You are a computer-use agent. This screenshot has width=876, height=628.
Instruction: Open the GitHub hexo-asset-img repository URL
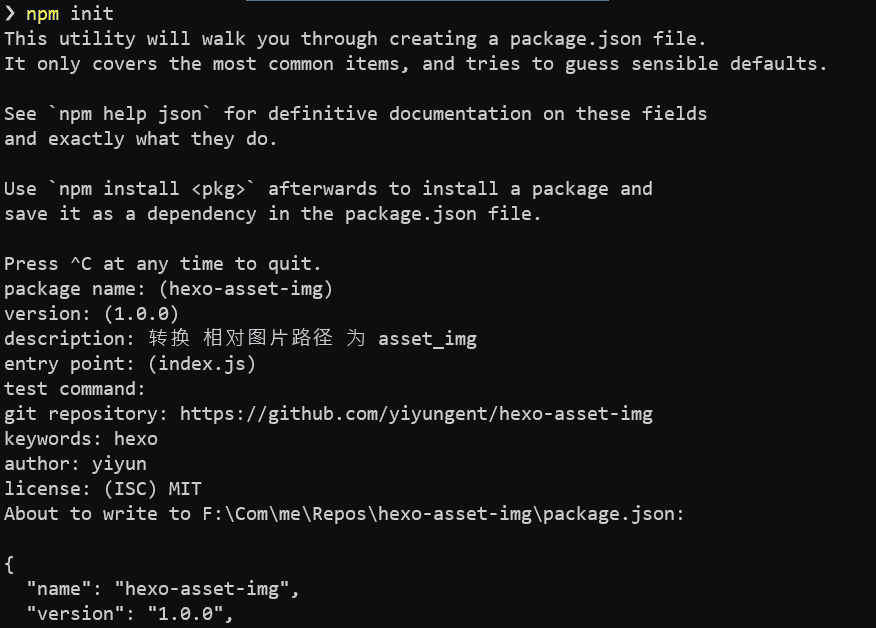416,414
